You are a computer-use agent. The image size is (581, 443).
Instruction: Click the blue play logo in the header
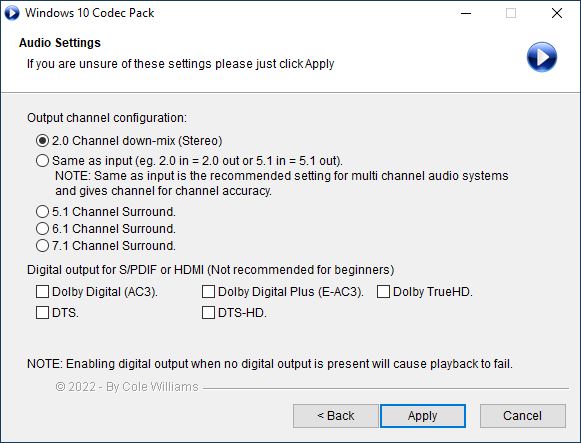(542, 57)
